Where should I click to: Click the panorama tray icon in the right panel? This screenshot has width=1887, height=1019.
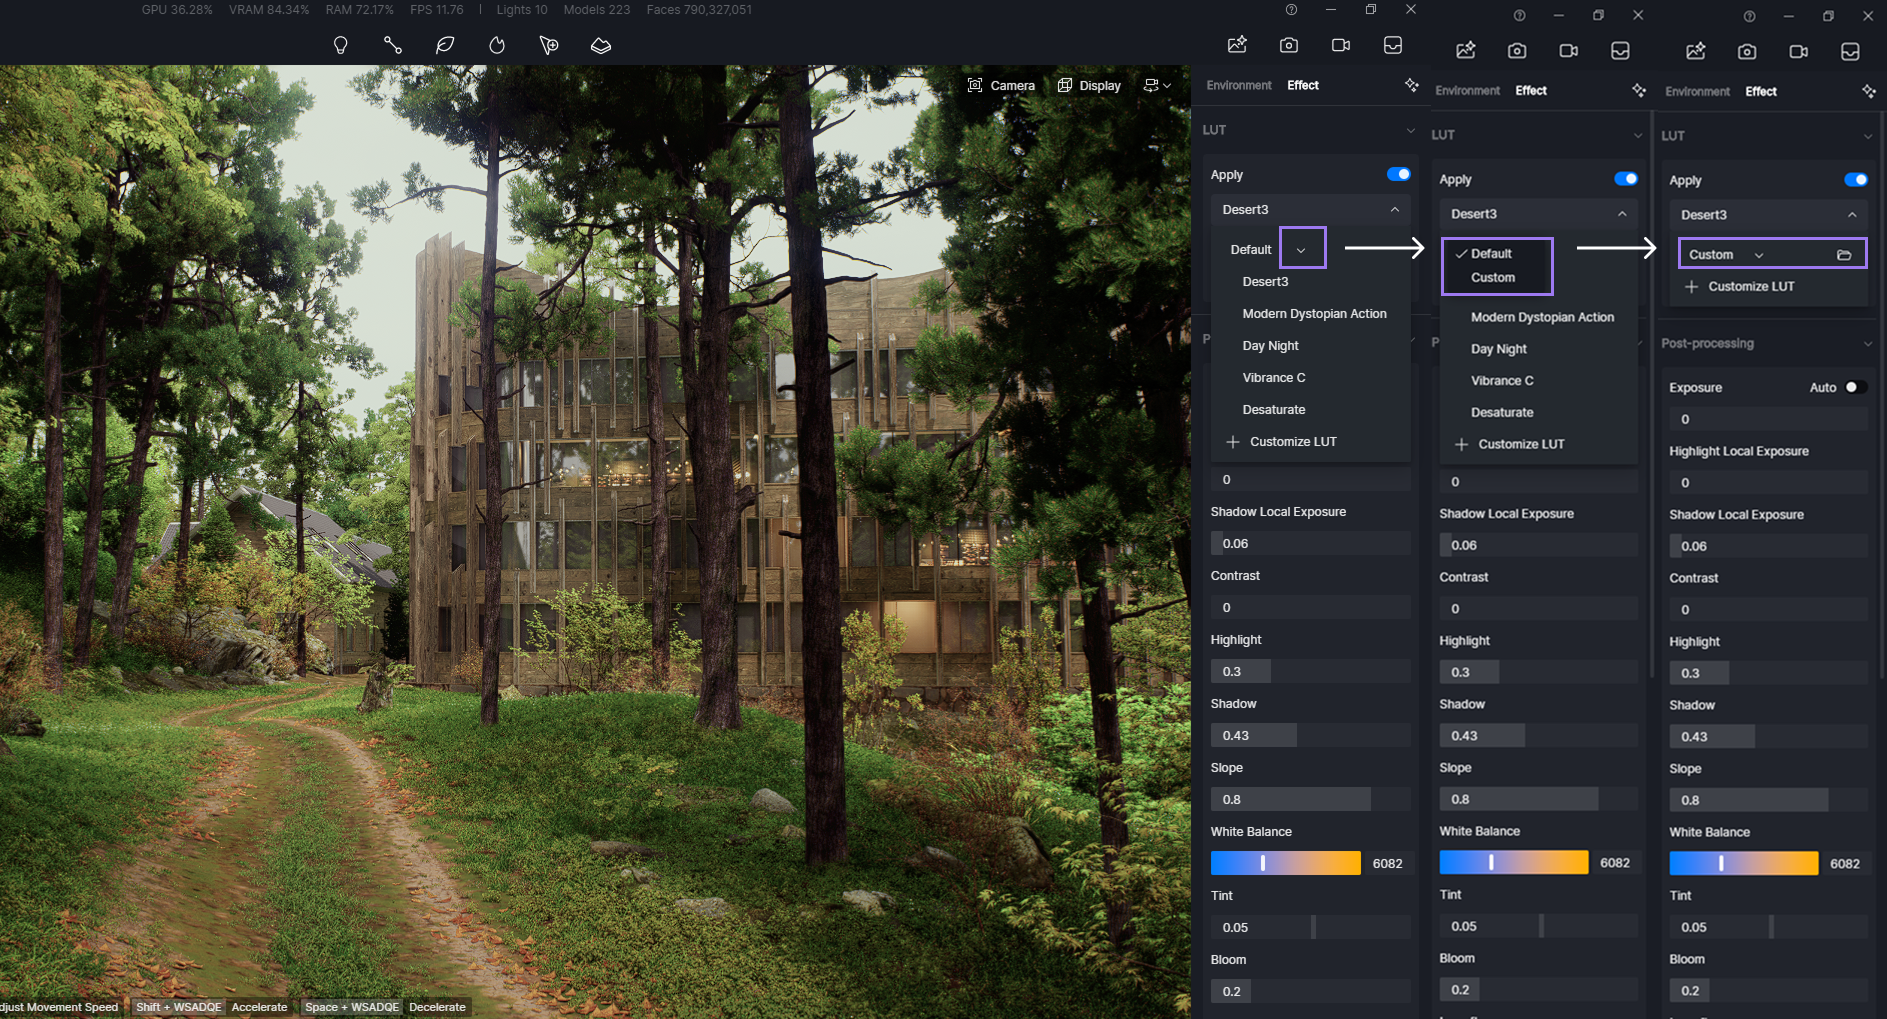click(x=1851, y=52)
